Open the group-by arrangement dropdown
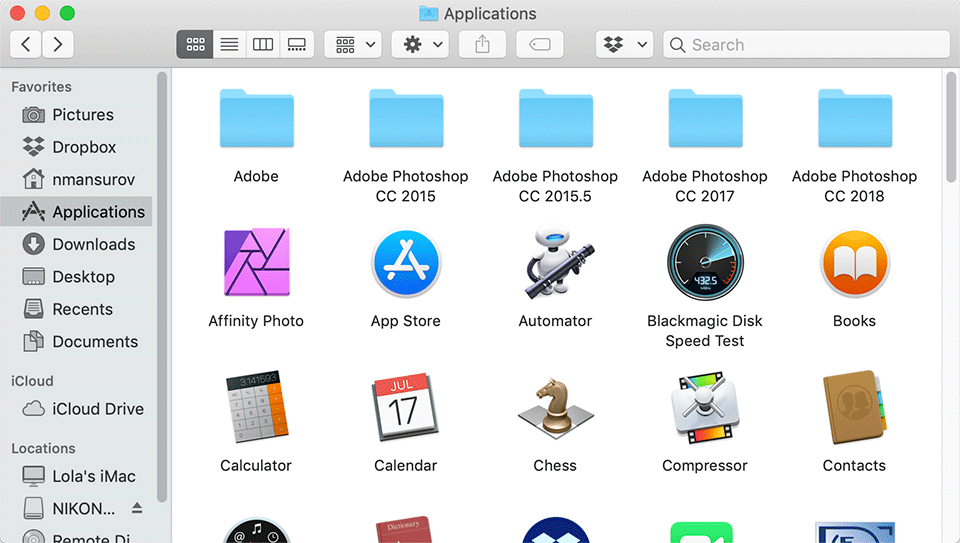The height and width of the screenshot is (543, 960). point(353,44)
